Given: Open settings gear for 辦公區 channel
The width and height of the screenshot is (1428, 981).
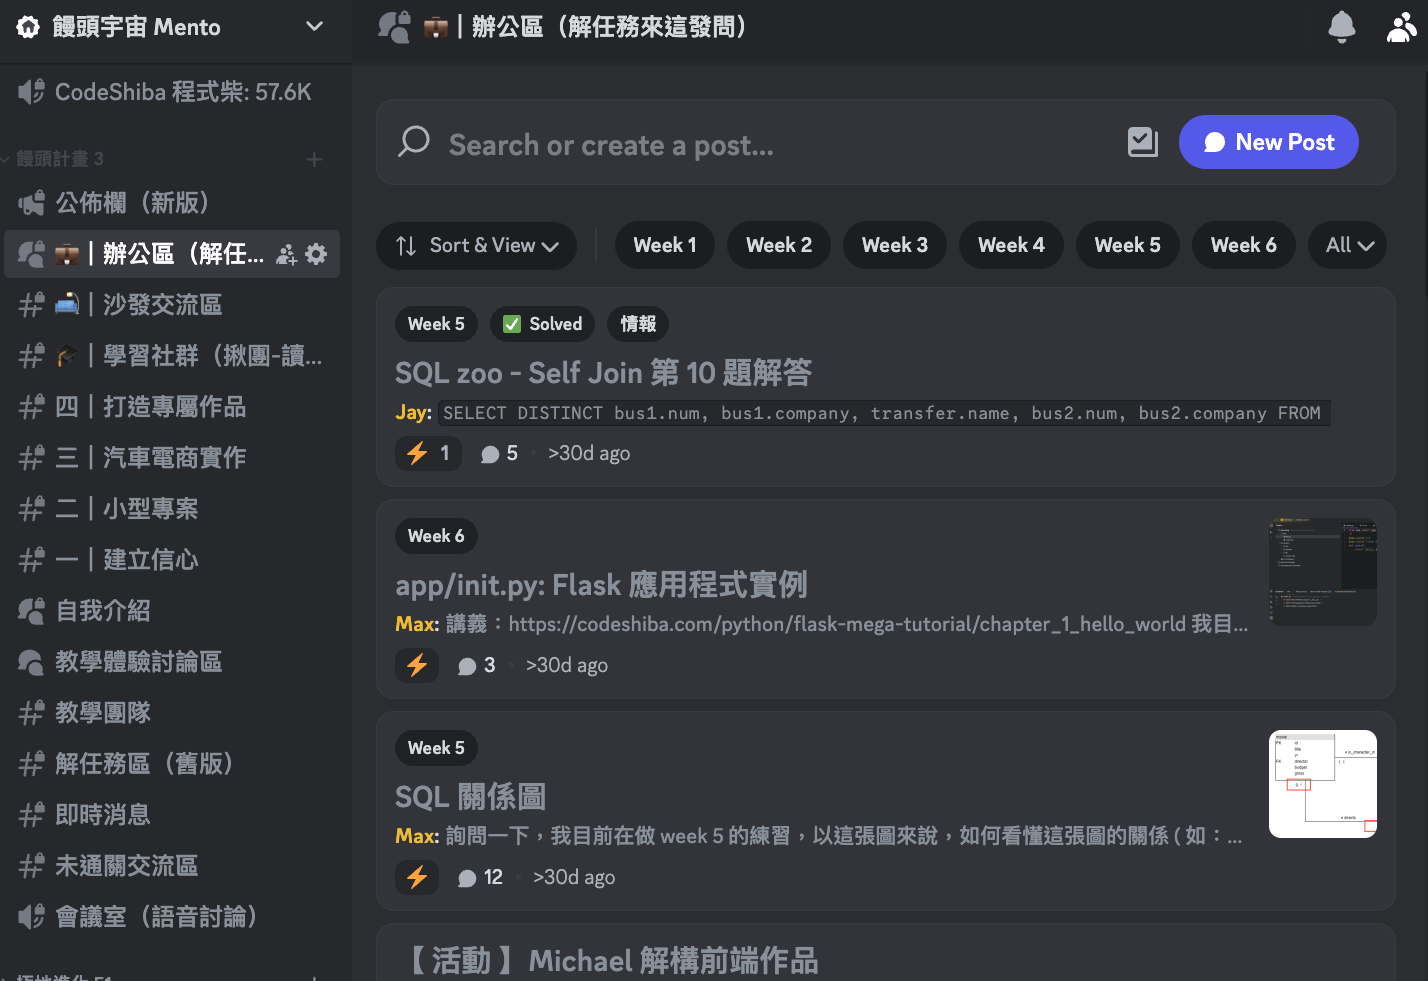Looking at the screenshot, I should 316,254.
